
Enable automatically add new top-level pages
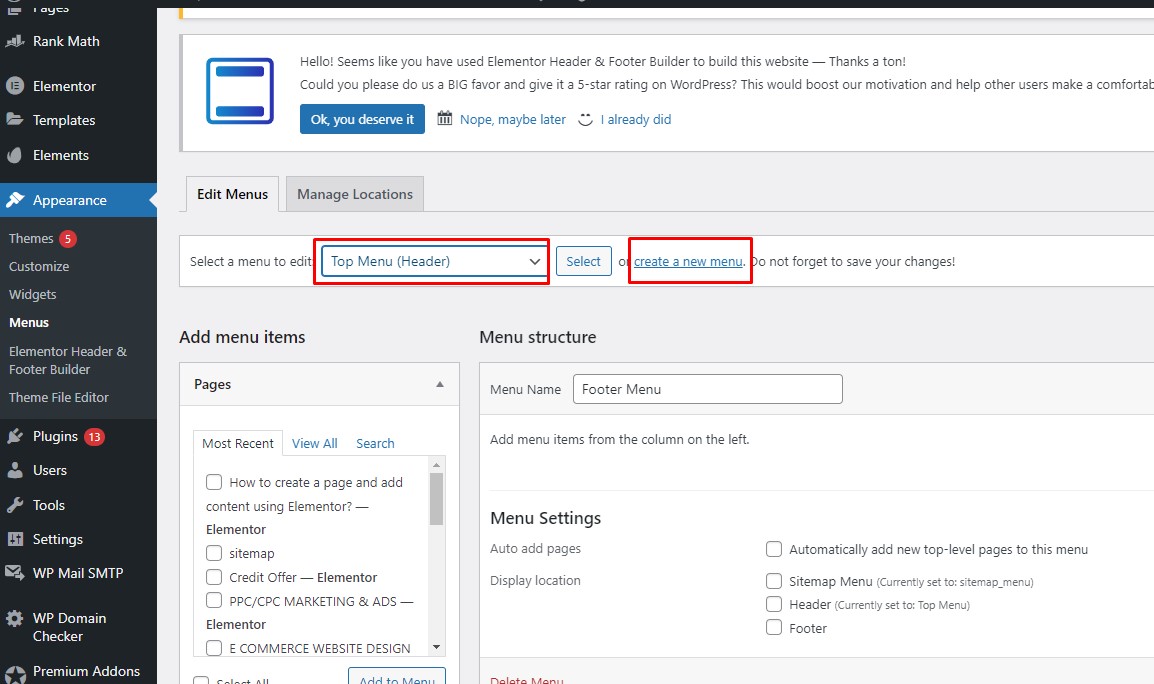tap(774, 549)
